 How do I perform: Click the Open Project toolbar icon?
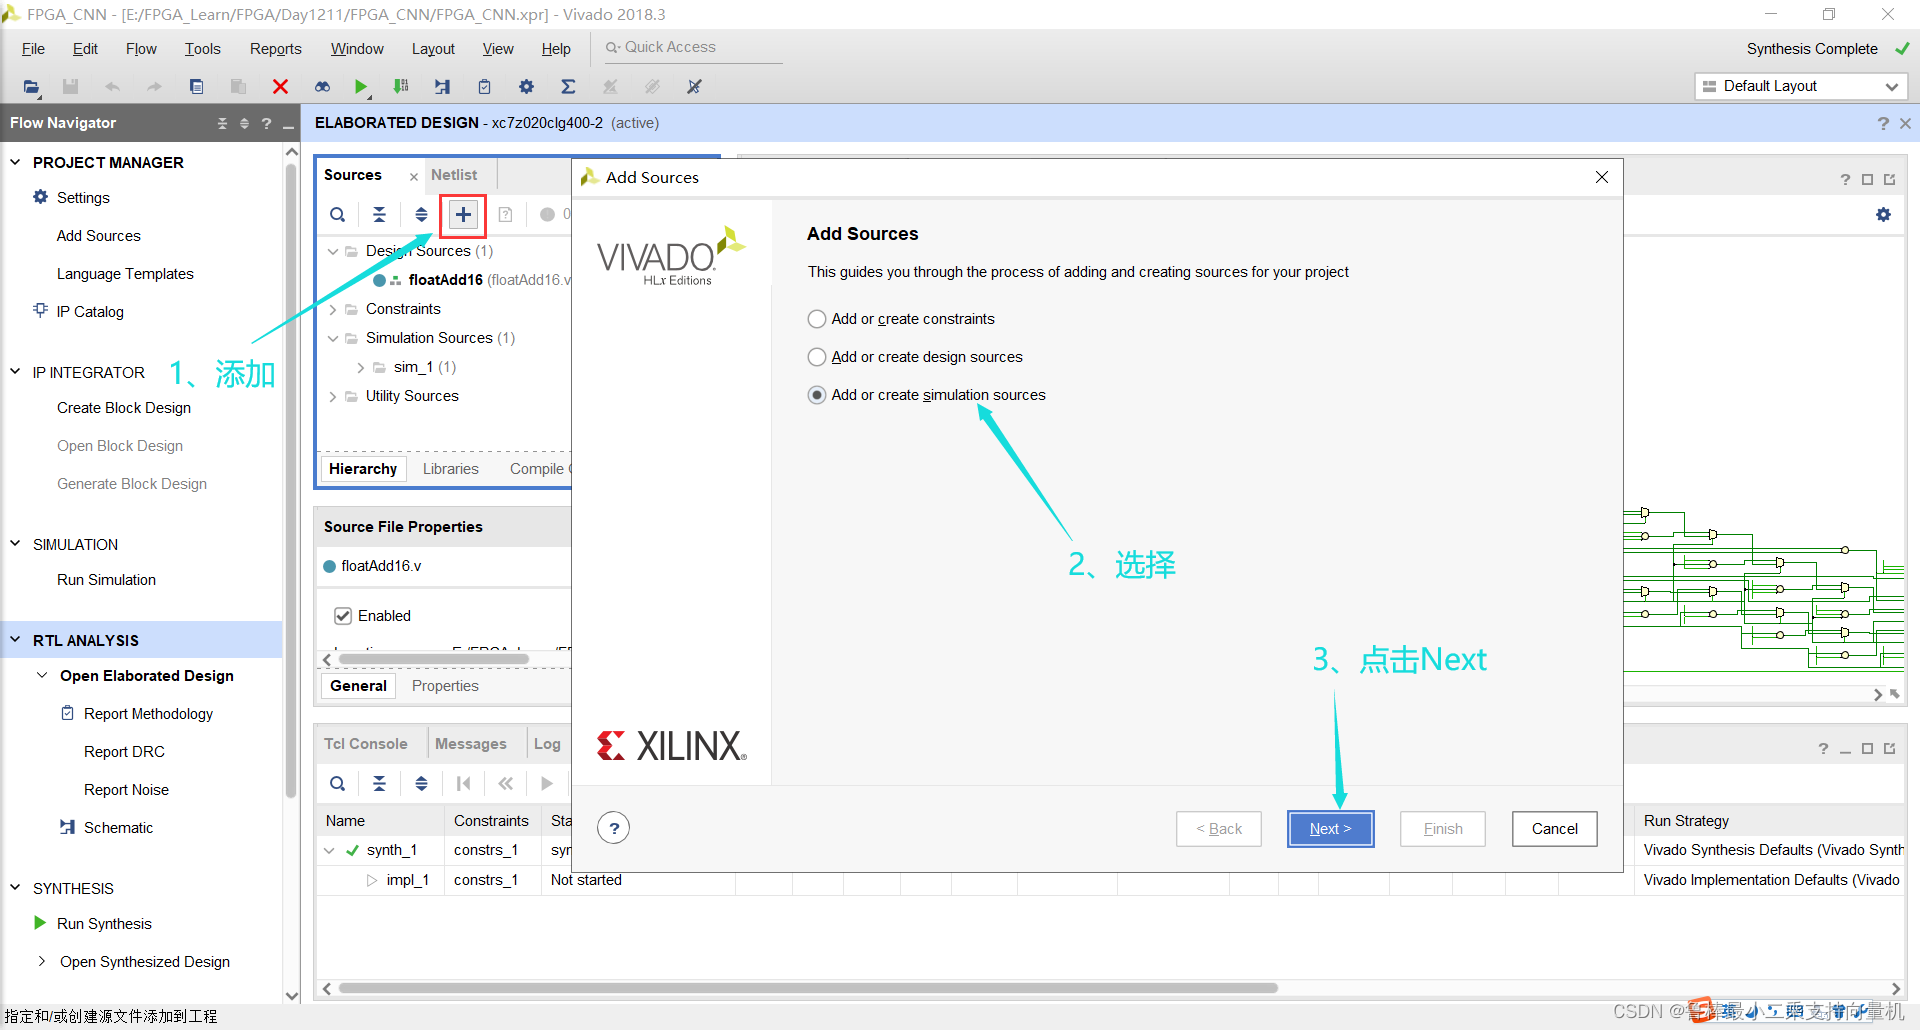[x=31, y=87]
